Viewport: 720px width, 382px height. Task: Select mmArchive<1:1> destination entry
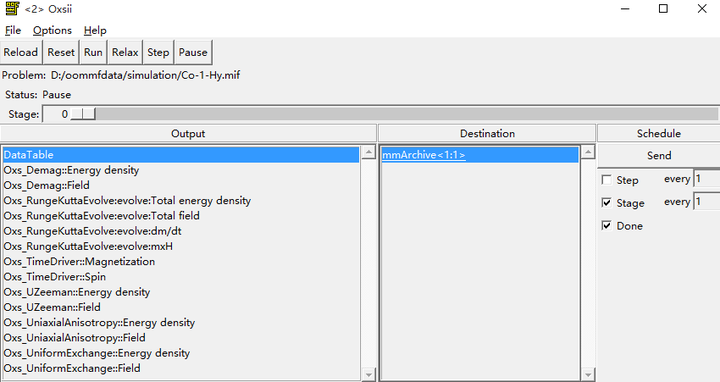pyautogui.click(x=424, y=155)
